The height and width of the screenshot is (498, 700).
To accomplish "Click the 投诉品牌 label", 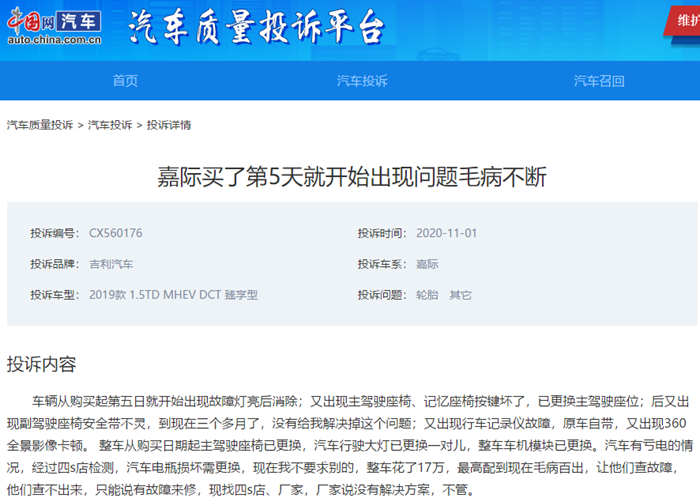I will point(54,264).
